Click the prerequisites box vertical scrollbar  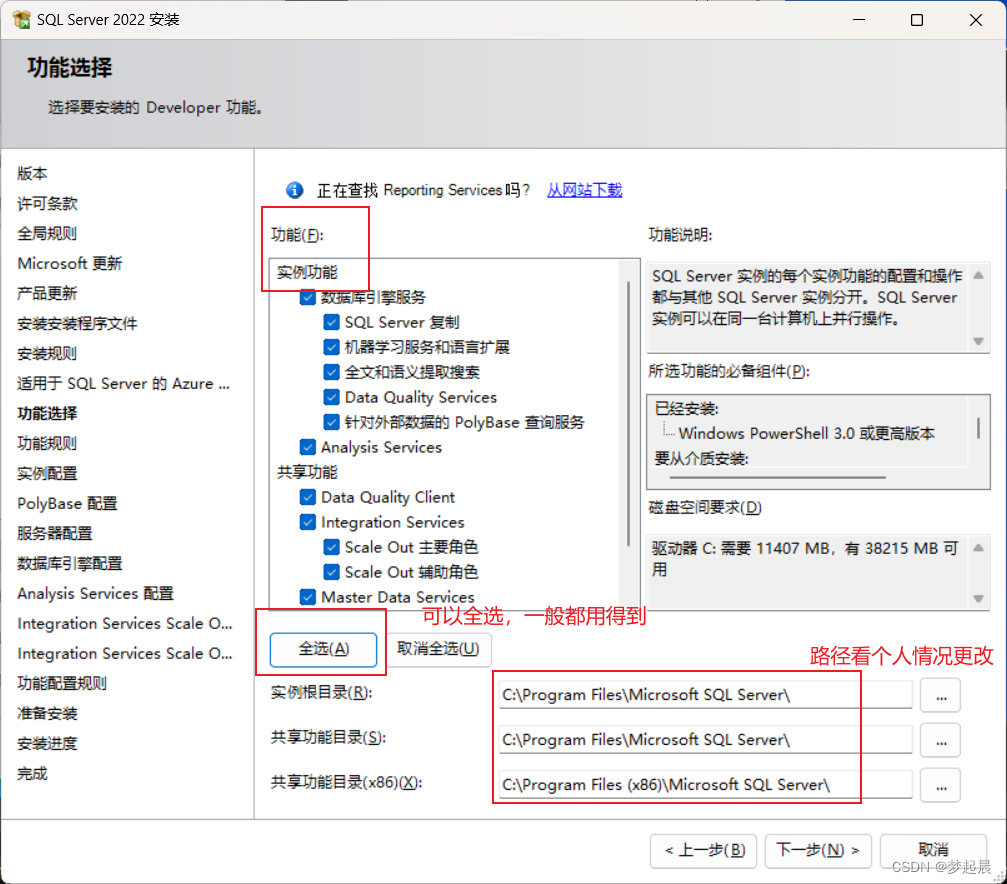click(978, 429)
